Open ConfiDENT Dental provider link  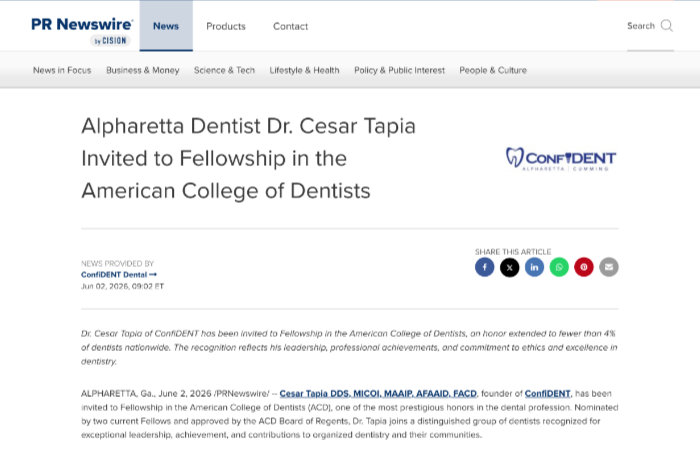[119, 275]
